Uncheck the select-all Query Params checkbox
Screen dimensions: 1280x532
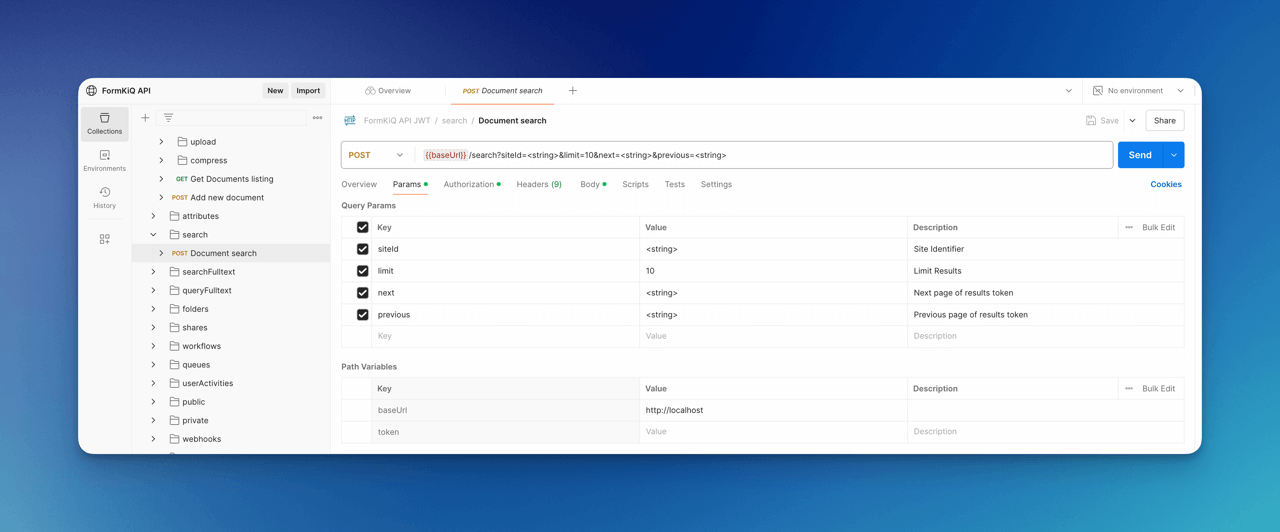click(x=363, y=228)
